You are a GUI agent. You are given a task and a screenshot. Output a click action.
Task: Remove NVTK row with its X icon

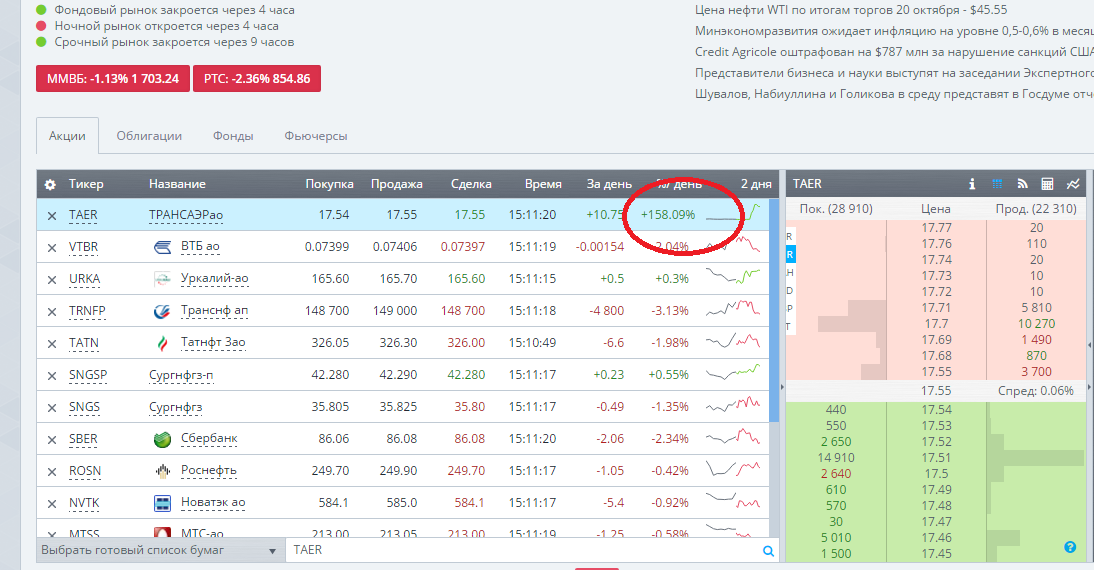(52, 504)
